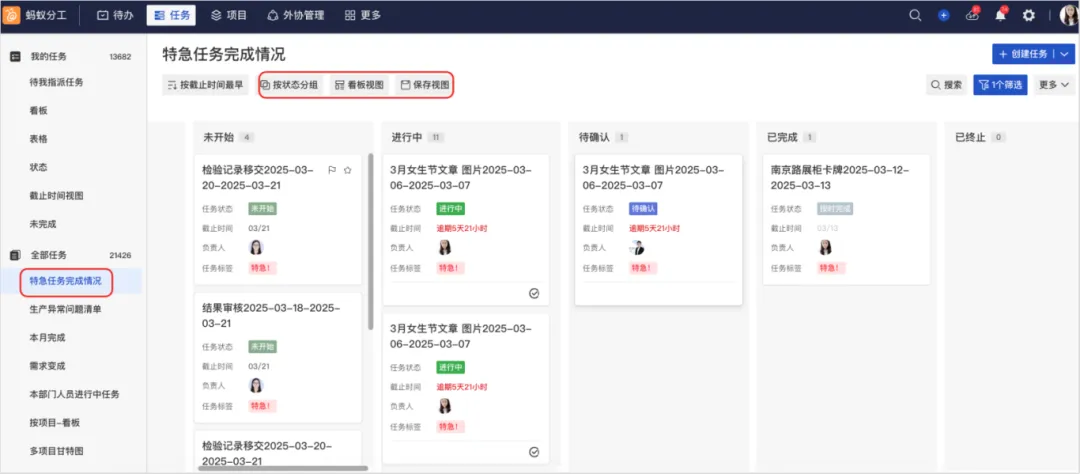Viewport: 1080px width, 474px height.
Task: Toggle completion check on second 进行中 card
Action: click(x=534, y=452)
